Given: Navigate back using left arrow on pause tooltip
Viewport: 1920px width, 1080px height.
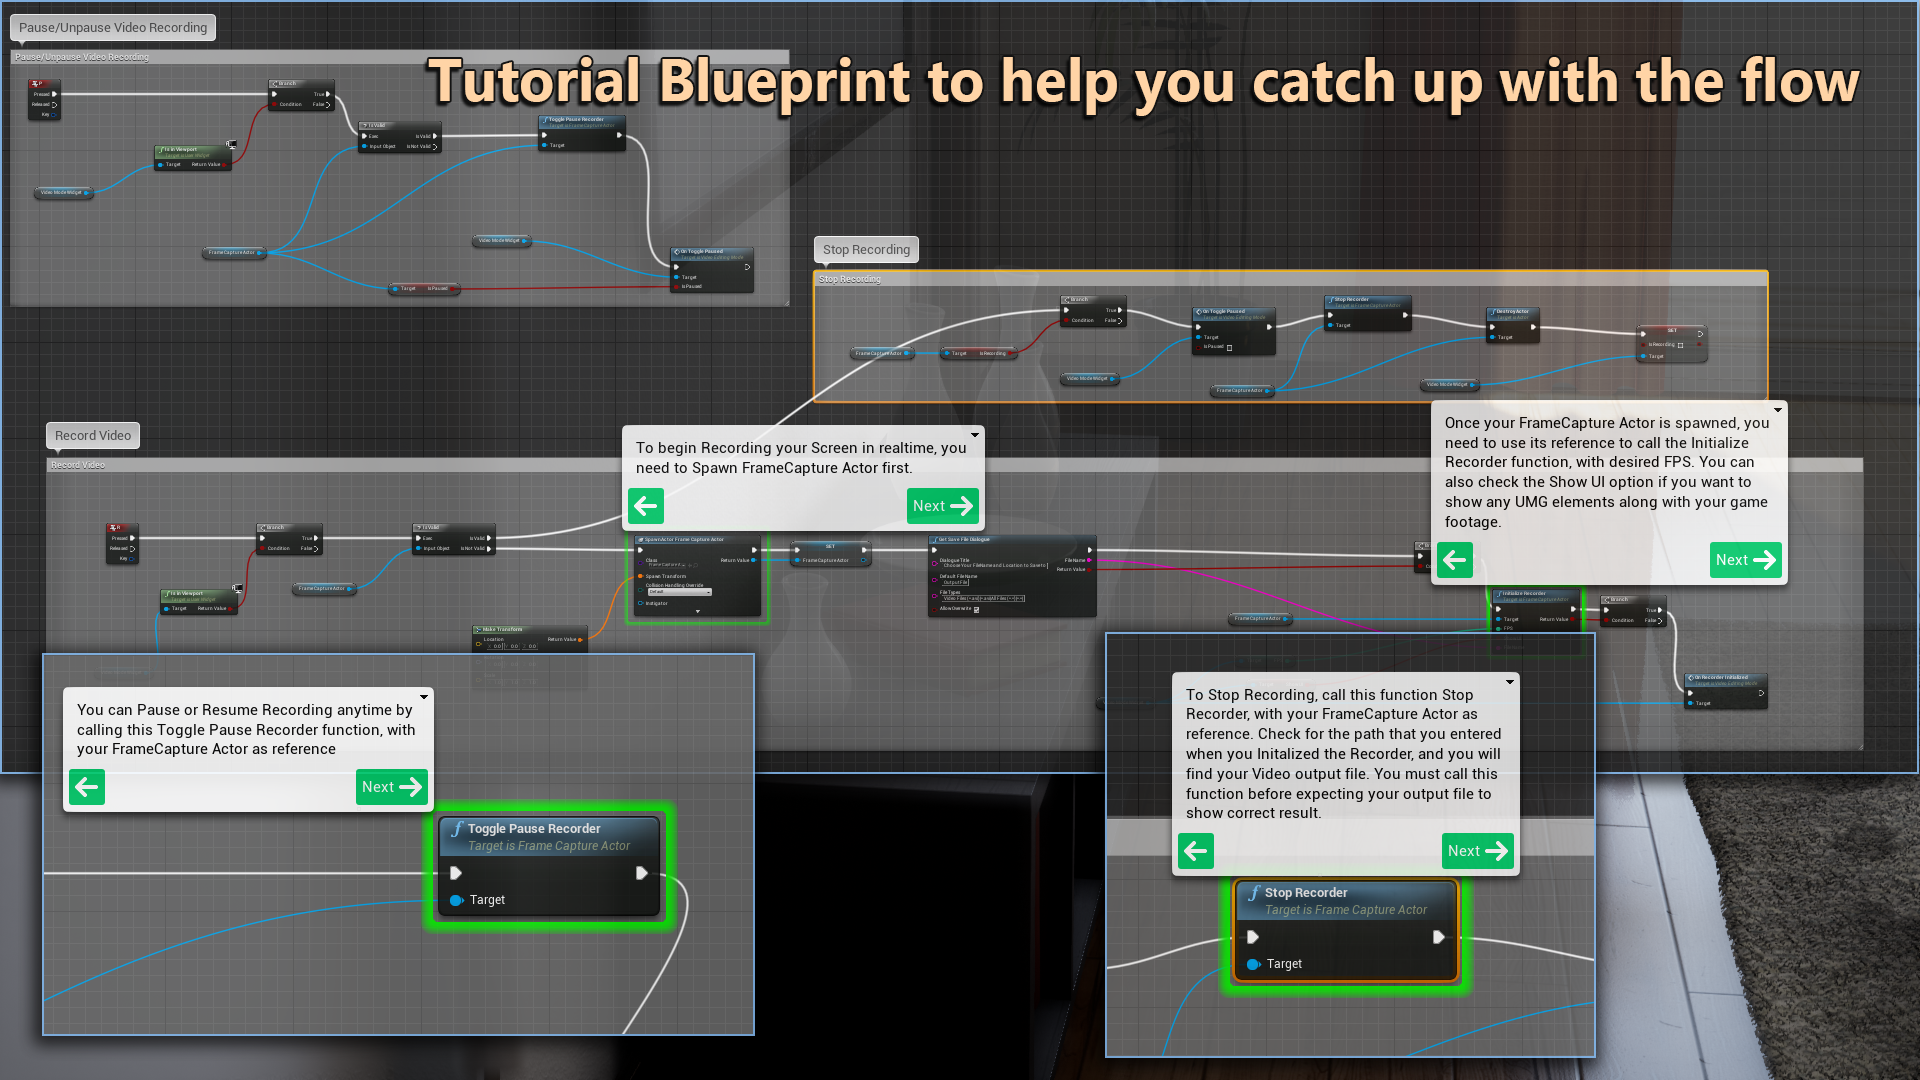Looking at the screenshot, I should coord(86,786).
